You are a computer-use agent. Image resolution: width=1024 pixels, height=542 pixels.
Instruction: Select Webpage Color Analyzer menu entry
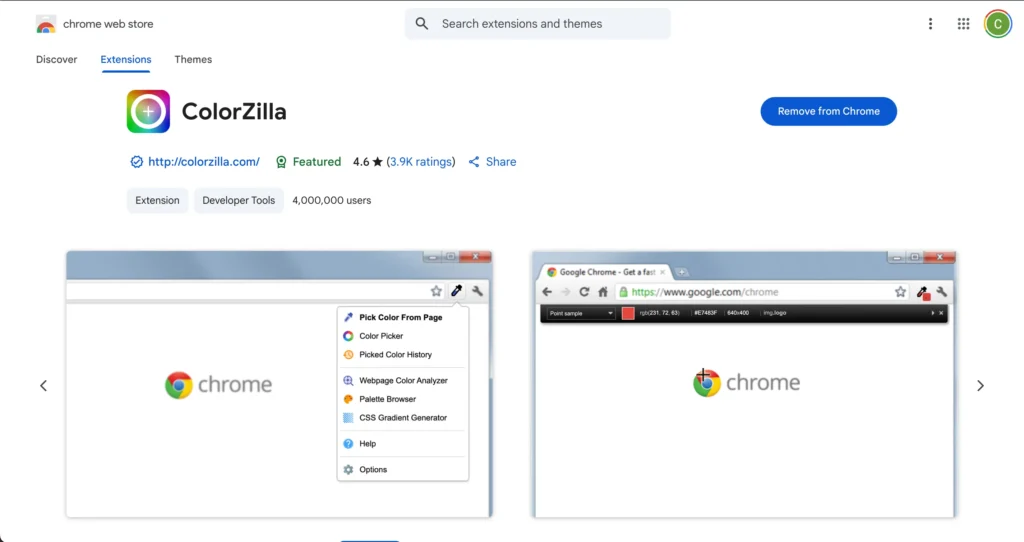402,380
